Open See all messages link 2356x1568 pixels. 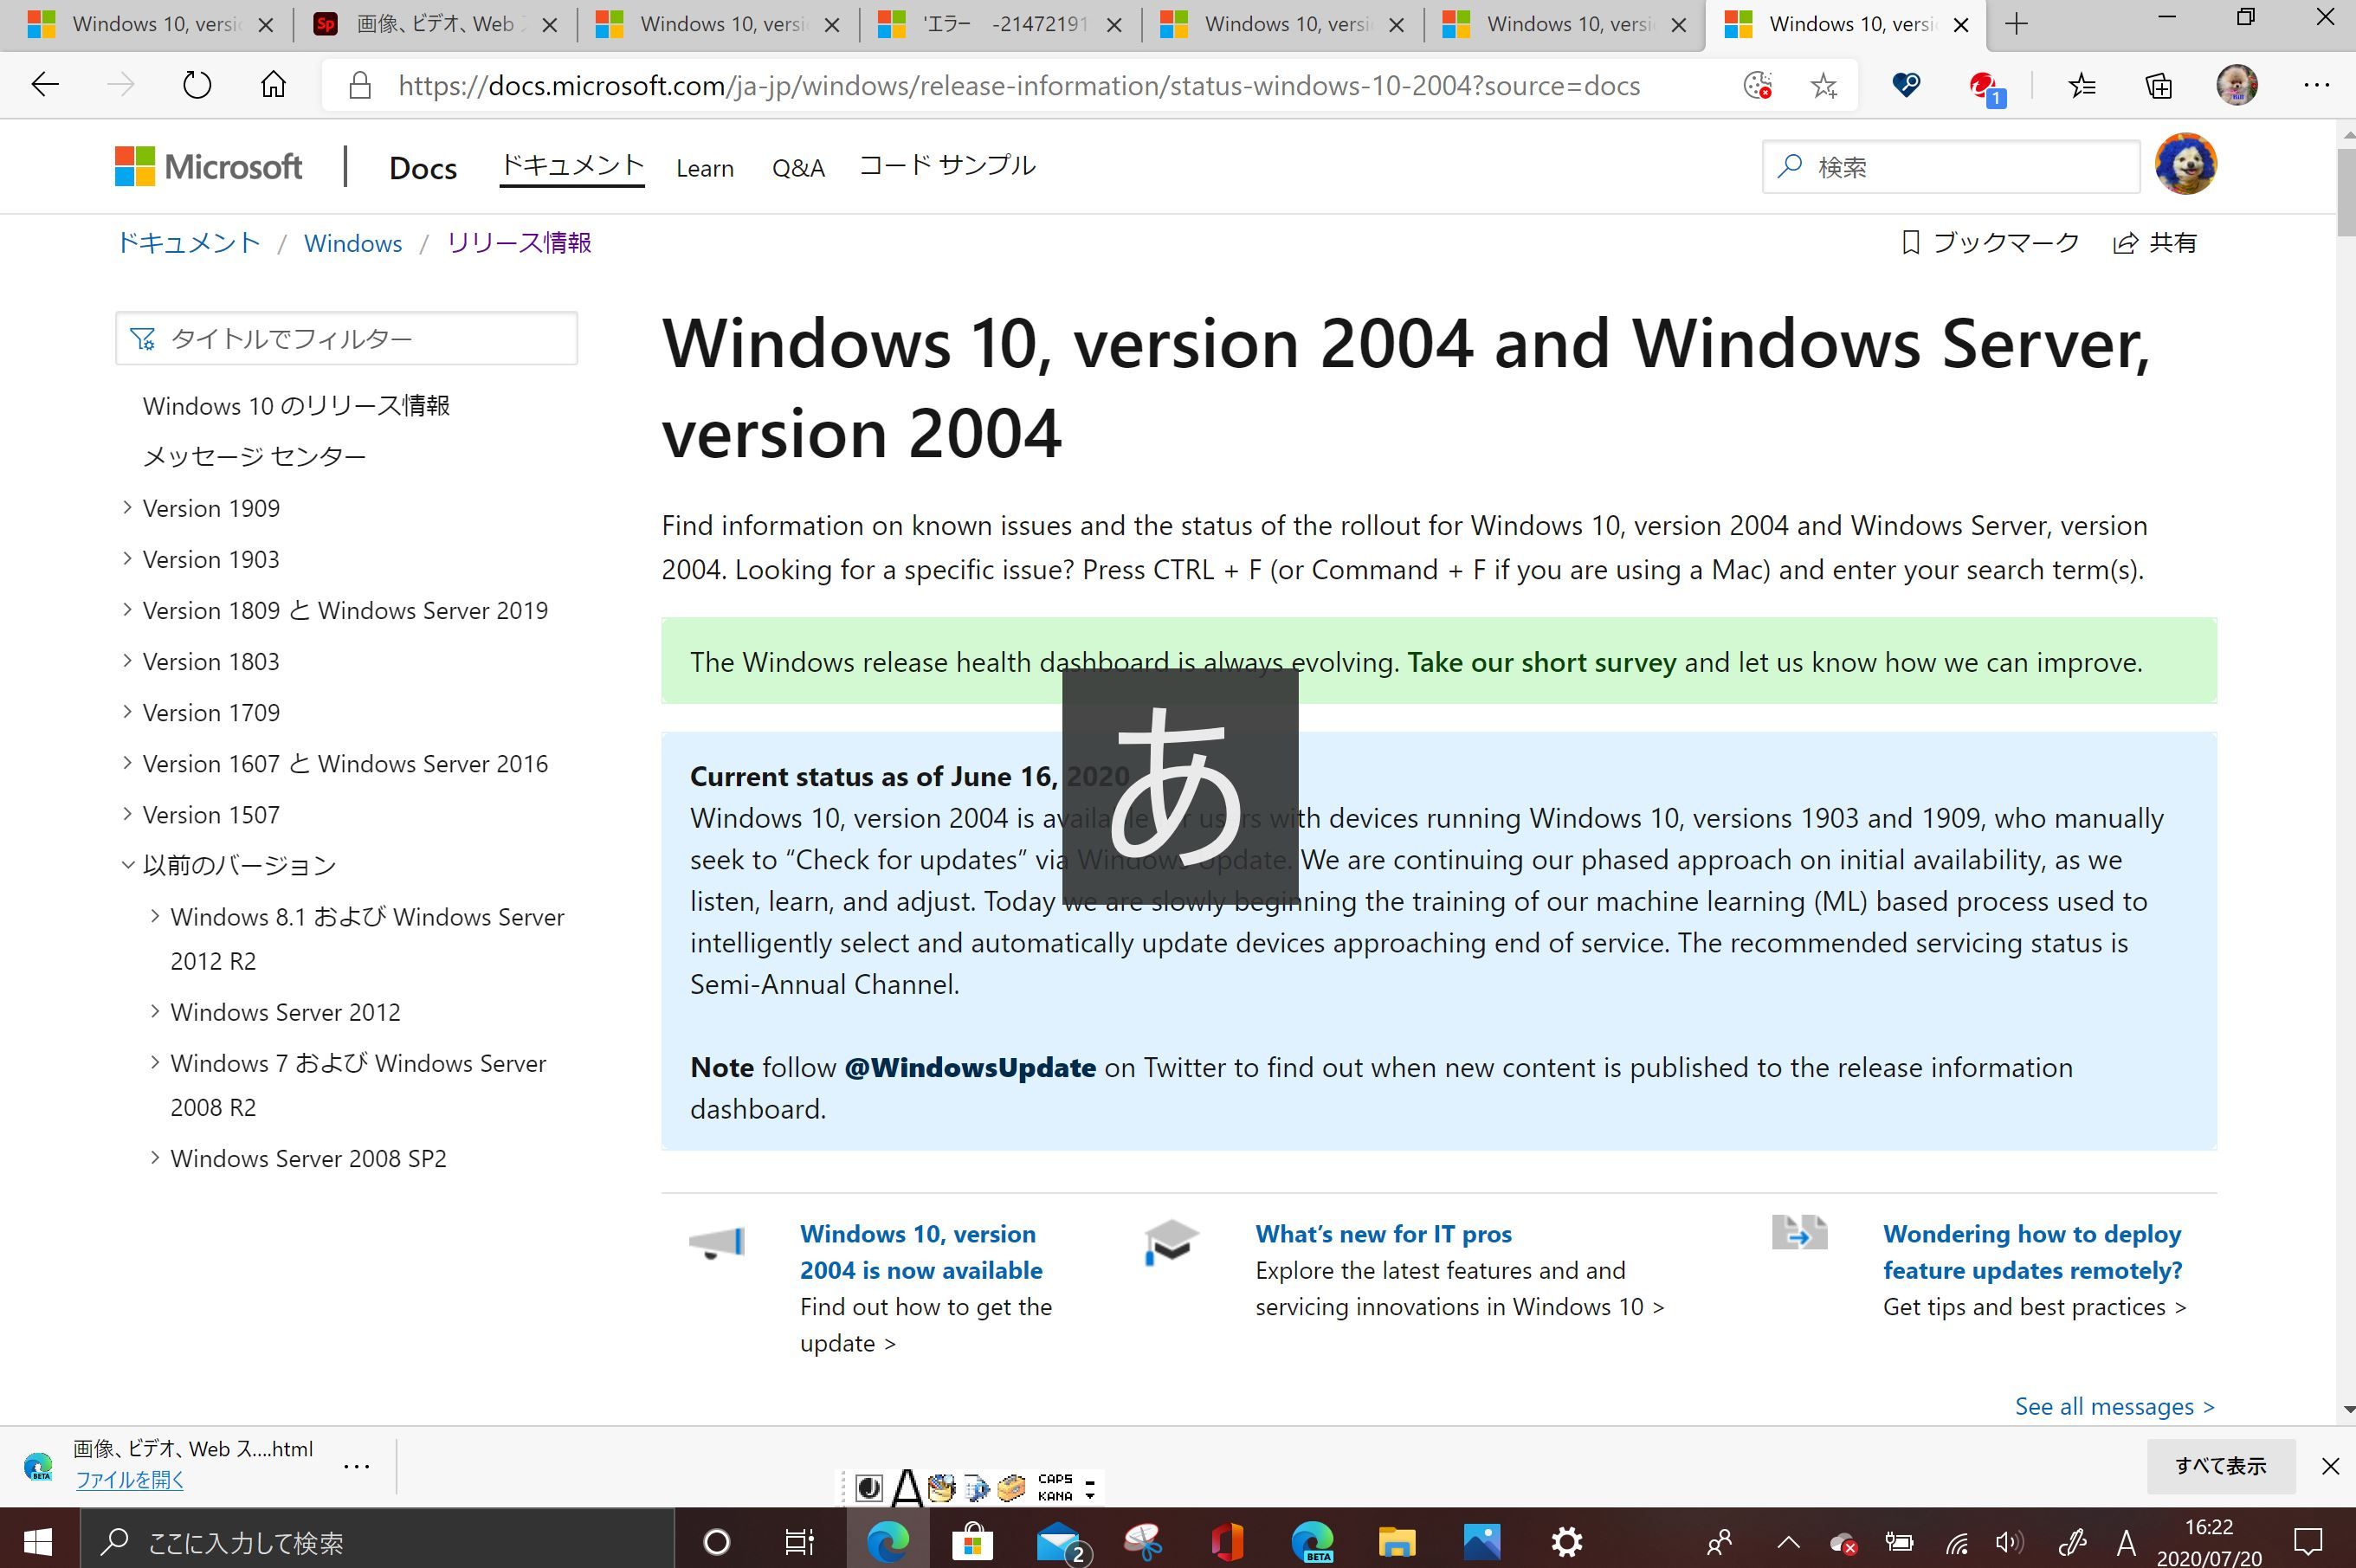click(x=2114, y=1406)
